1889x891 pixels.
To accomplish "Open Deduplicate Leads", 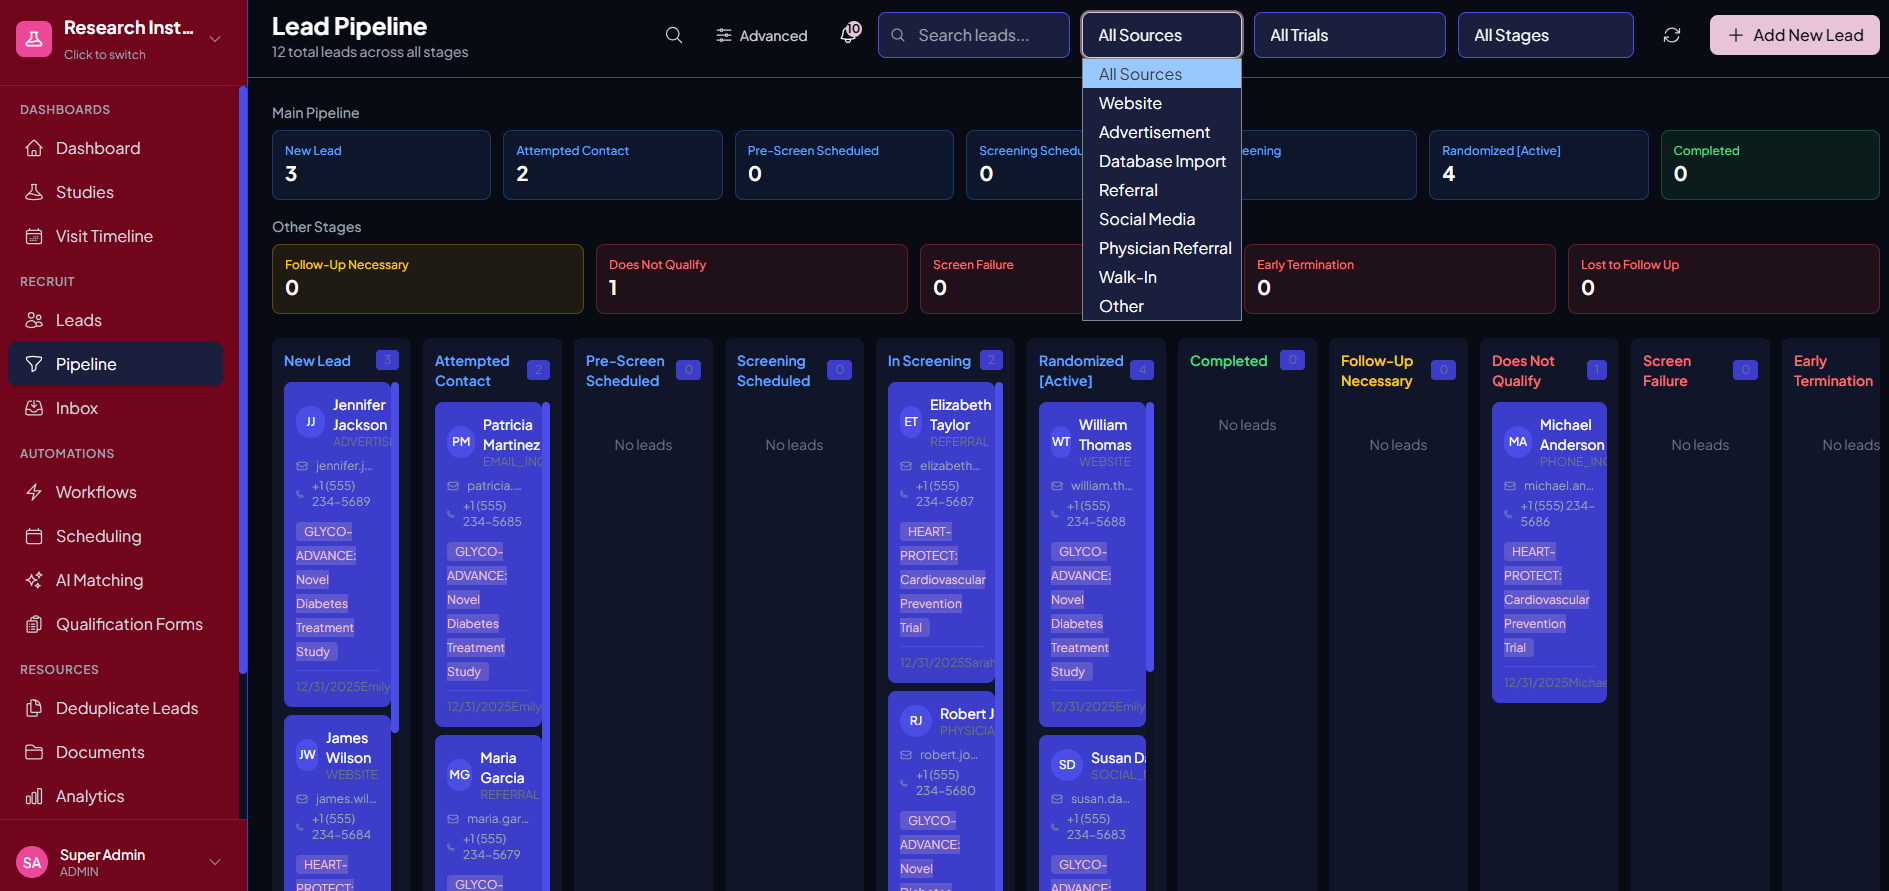I will pyautogui.click(x=115, y=708).
